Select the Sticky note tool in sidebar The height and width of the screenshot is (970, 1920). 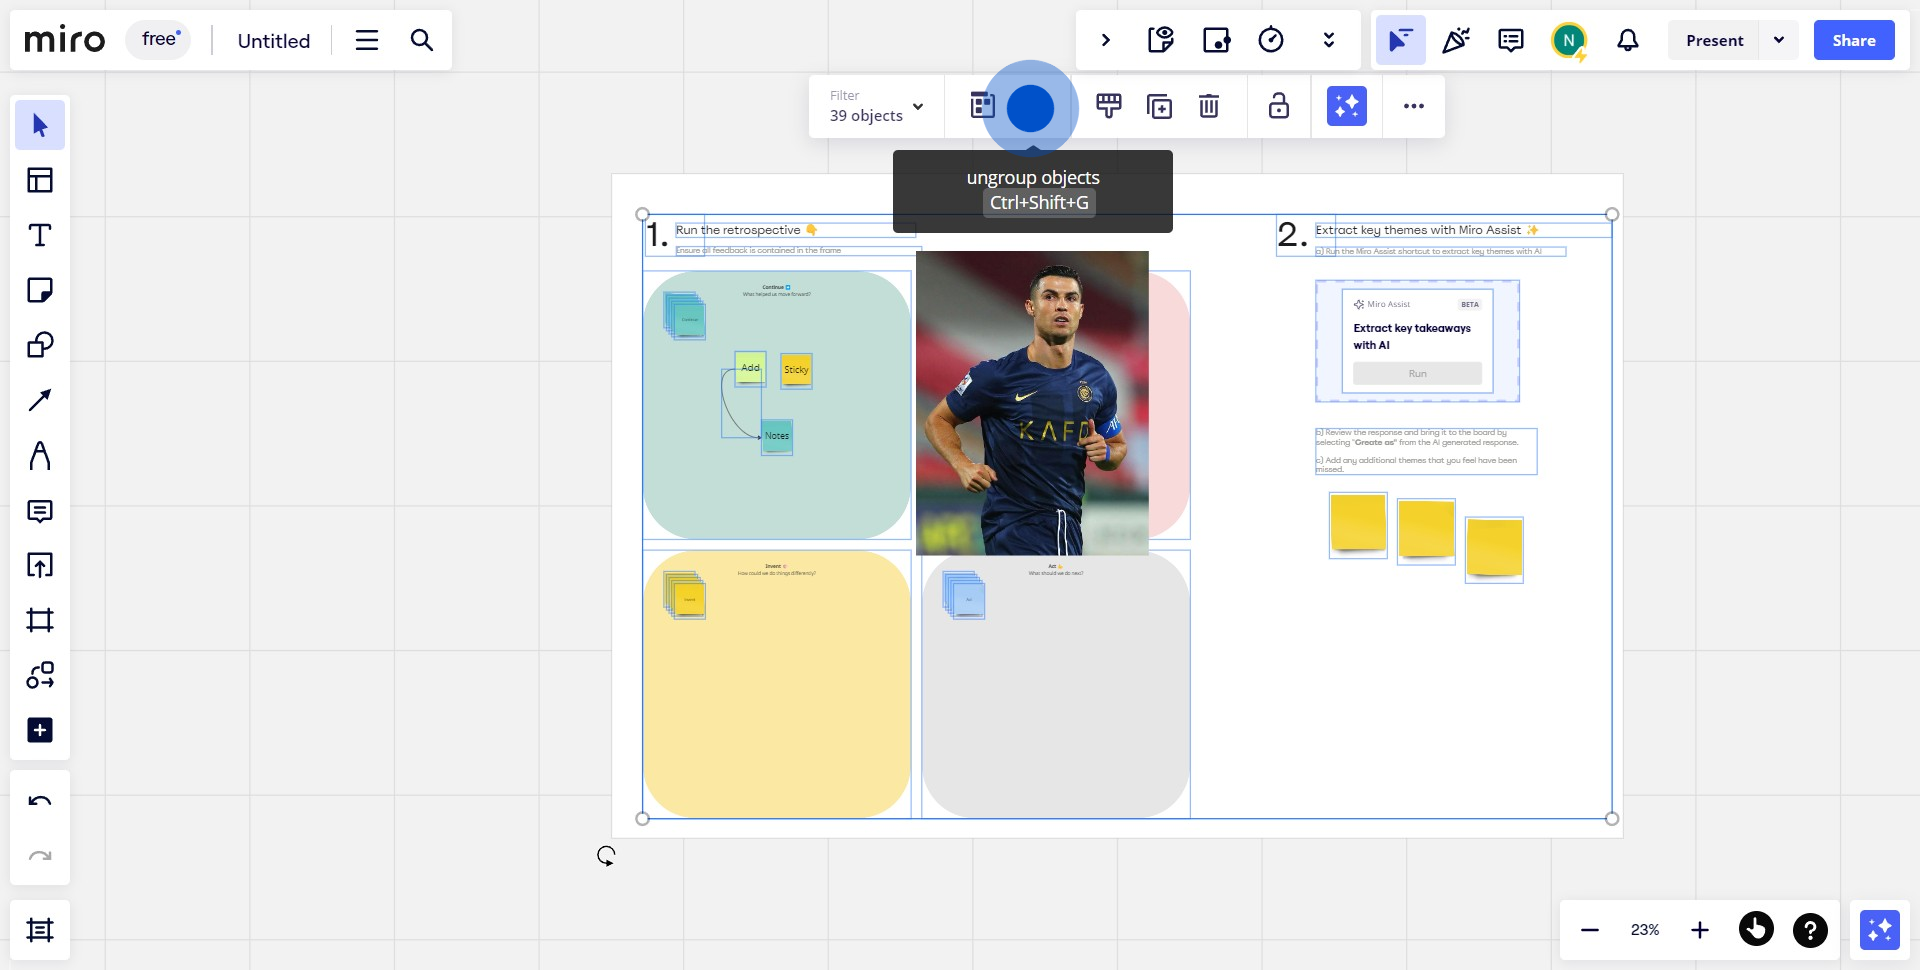(40, 291)
